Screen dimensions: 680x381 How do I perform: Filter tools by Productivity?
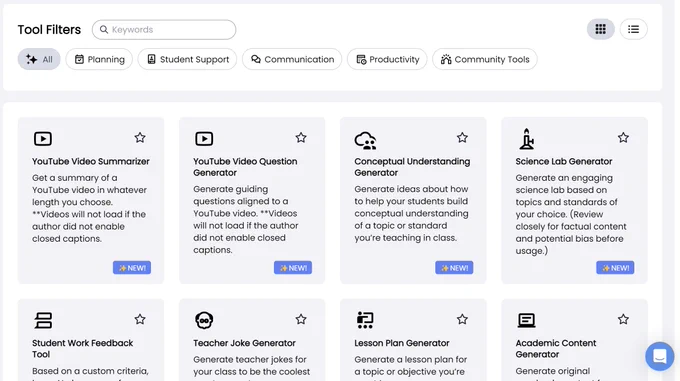coord(387,59)
